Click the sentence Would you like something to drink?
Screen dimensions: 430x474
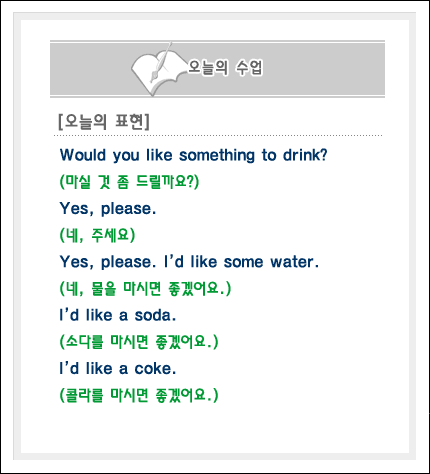click(x=193, y=156)
